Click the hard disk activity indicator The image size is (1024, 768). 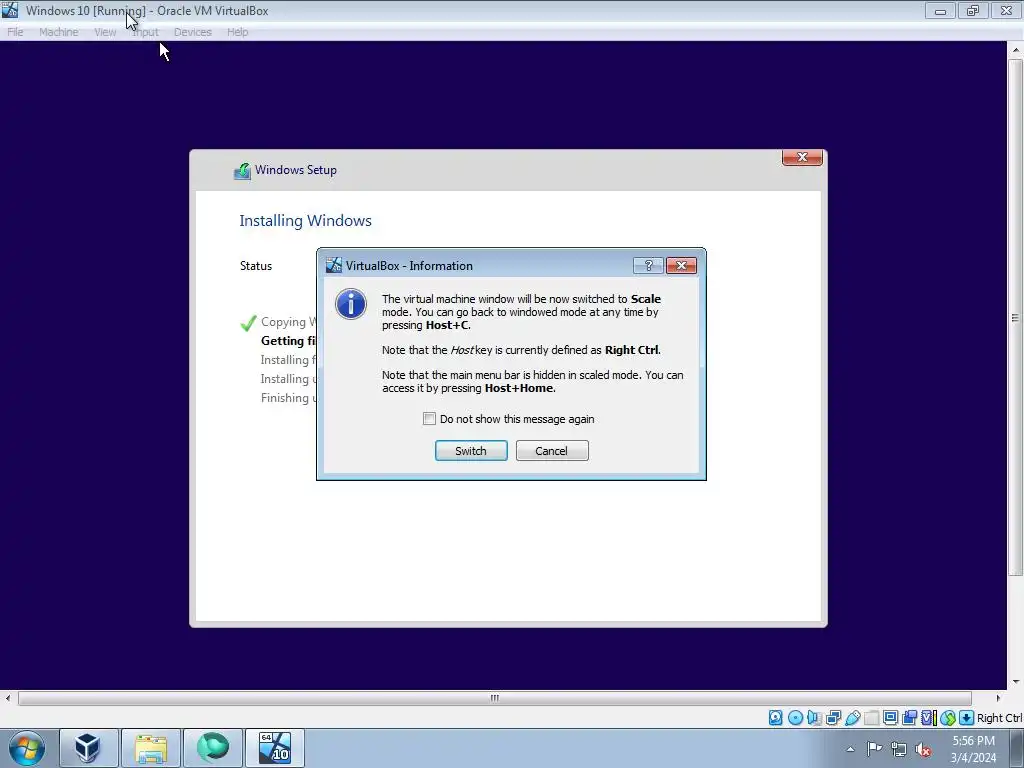click(x=775, y=718)
